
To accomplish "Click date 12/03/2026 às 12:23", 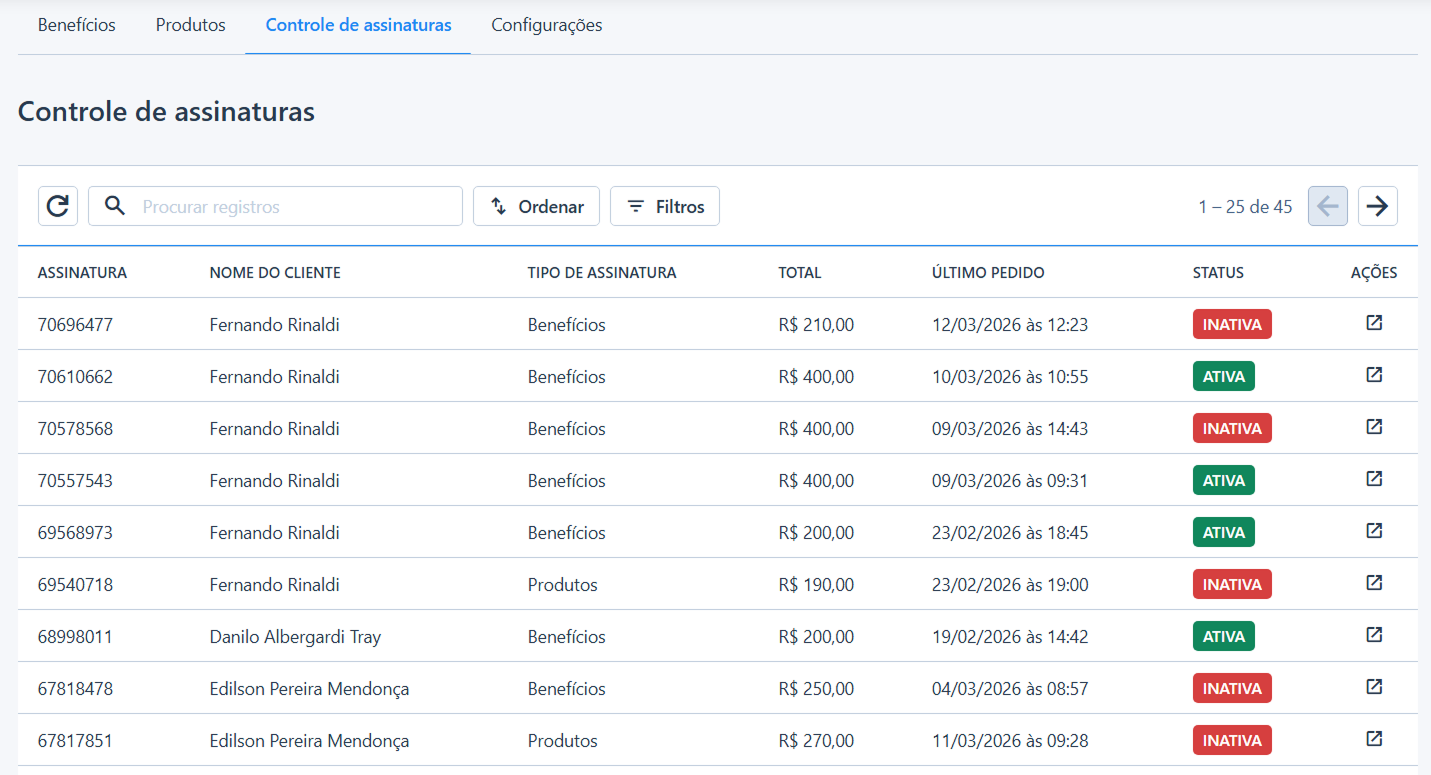I will 1010,325.
